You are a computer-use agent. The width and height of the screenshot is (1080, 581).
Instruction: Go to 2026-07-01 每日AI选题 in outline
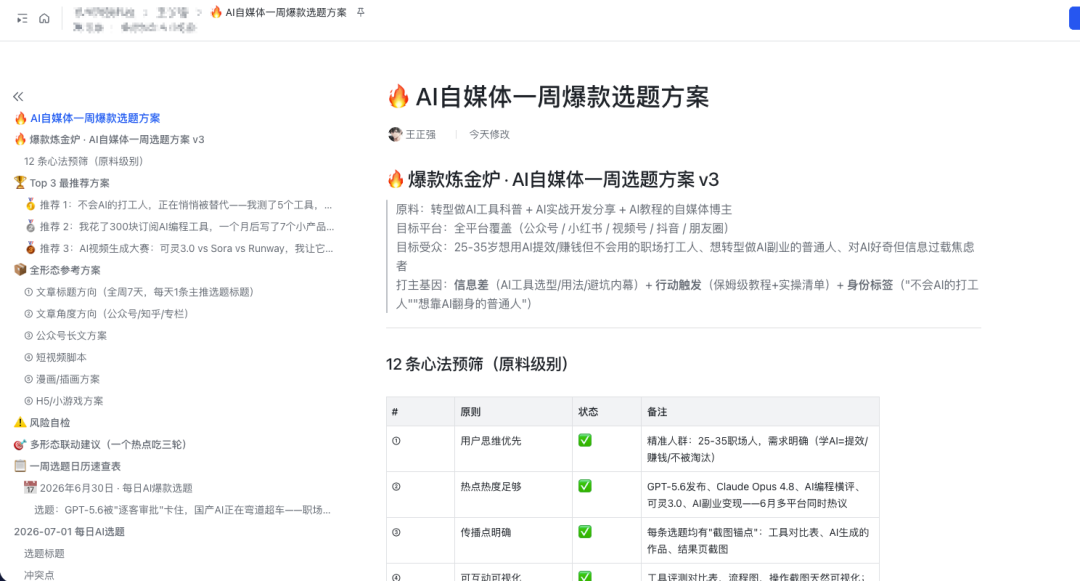coord(69,532)
